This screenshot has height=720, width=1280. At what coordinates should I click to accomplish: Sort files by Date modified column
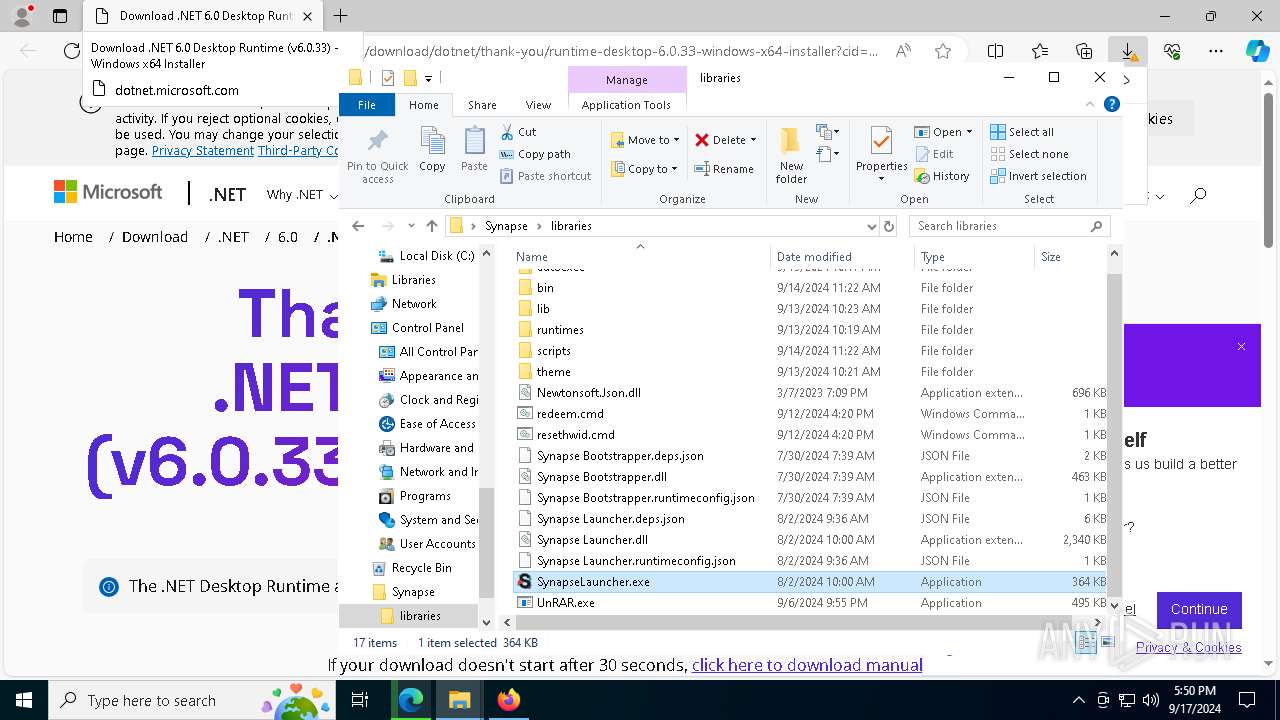814,257
